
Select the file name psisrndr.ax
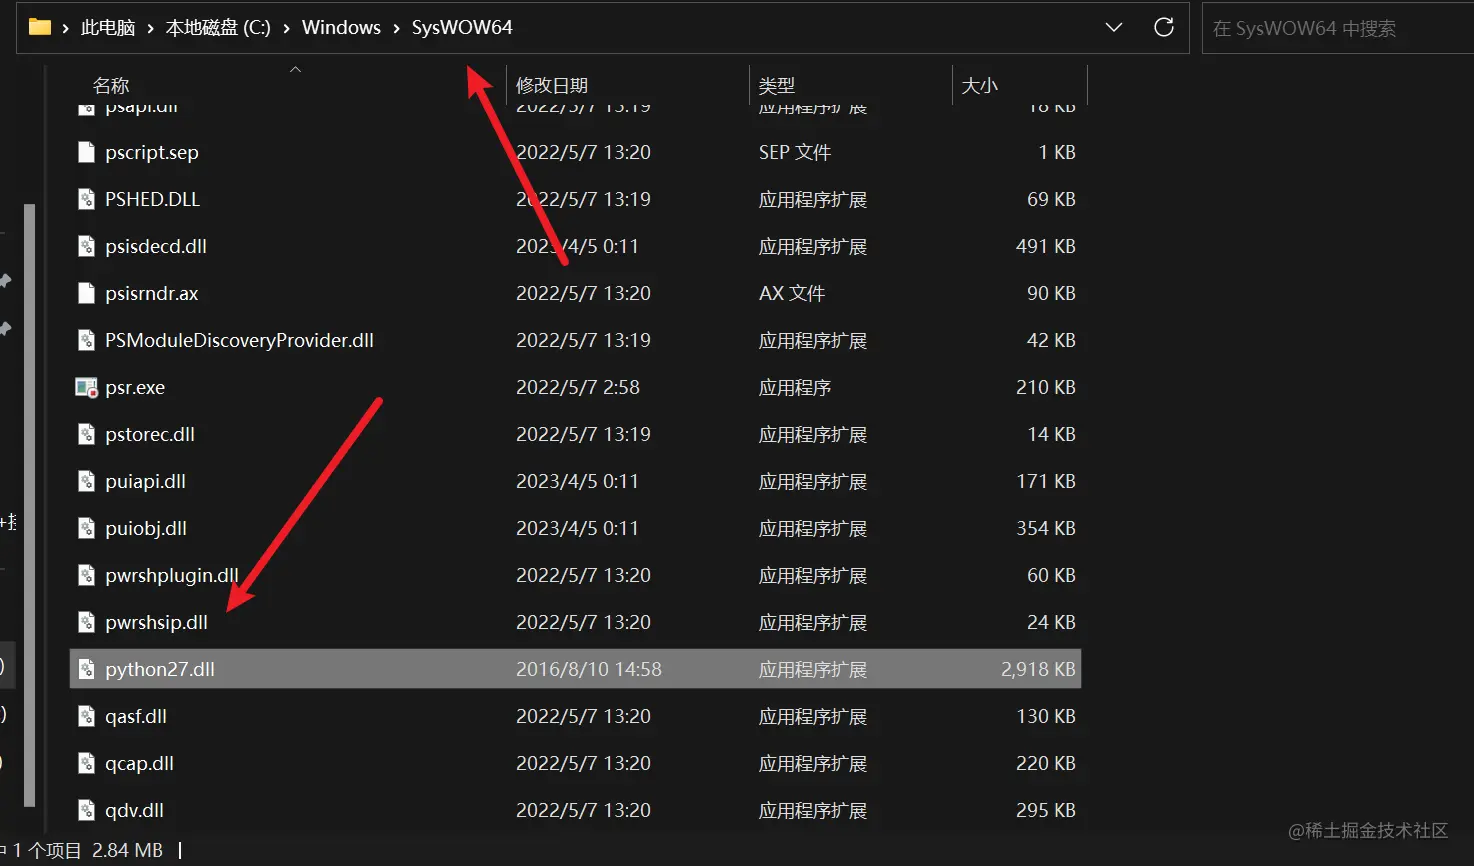pos(152,293)
